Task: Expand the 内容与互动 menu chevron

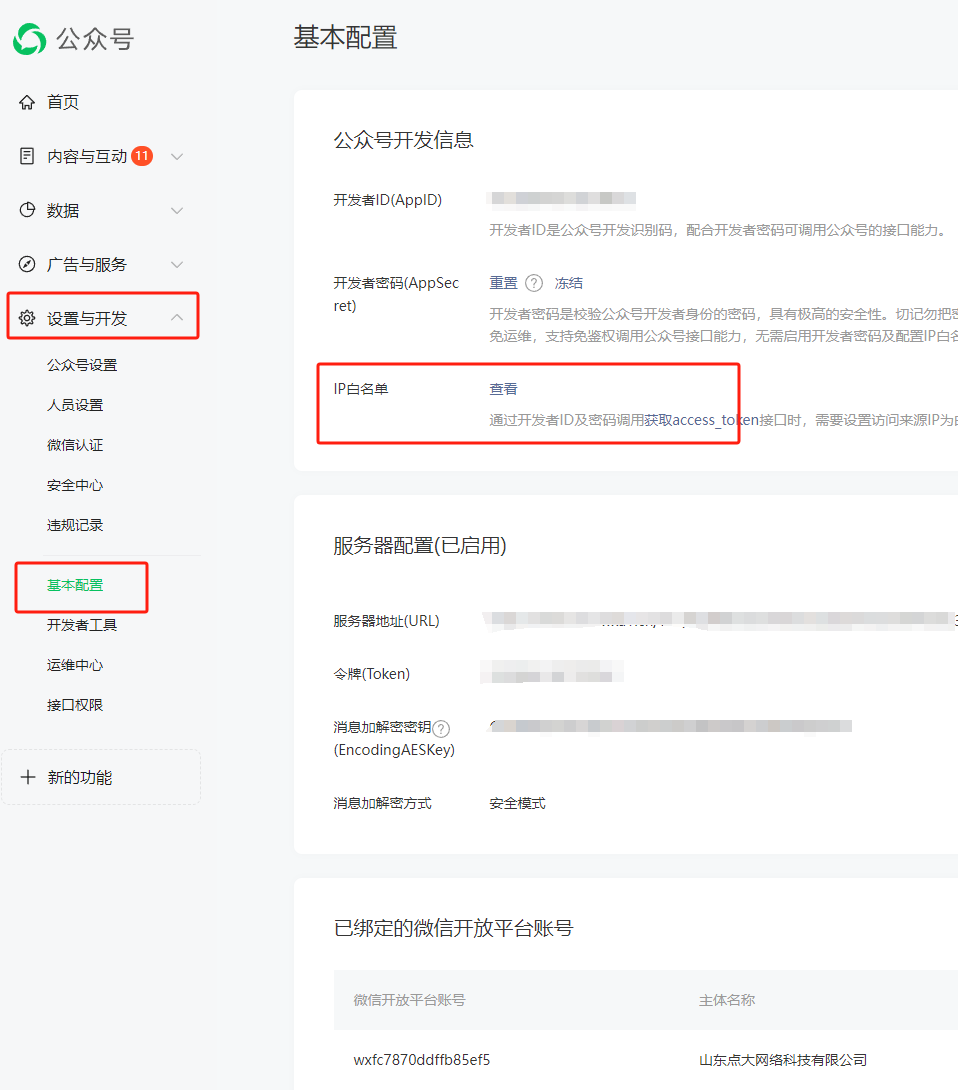Action: coord(177,156)
